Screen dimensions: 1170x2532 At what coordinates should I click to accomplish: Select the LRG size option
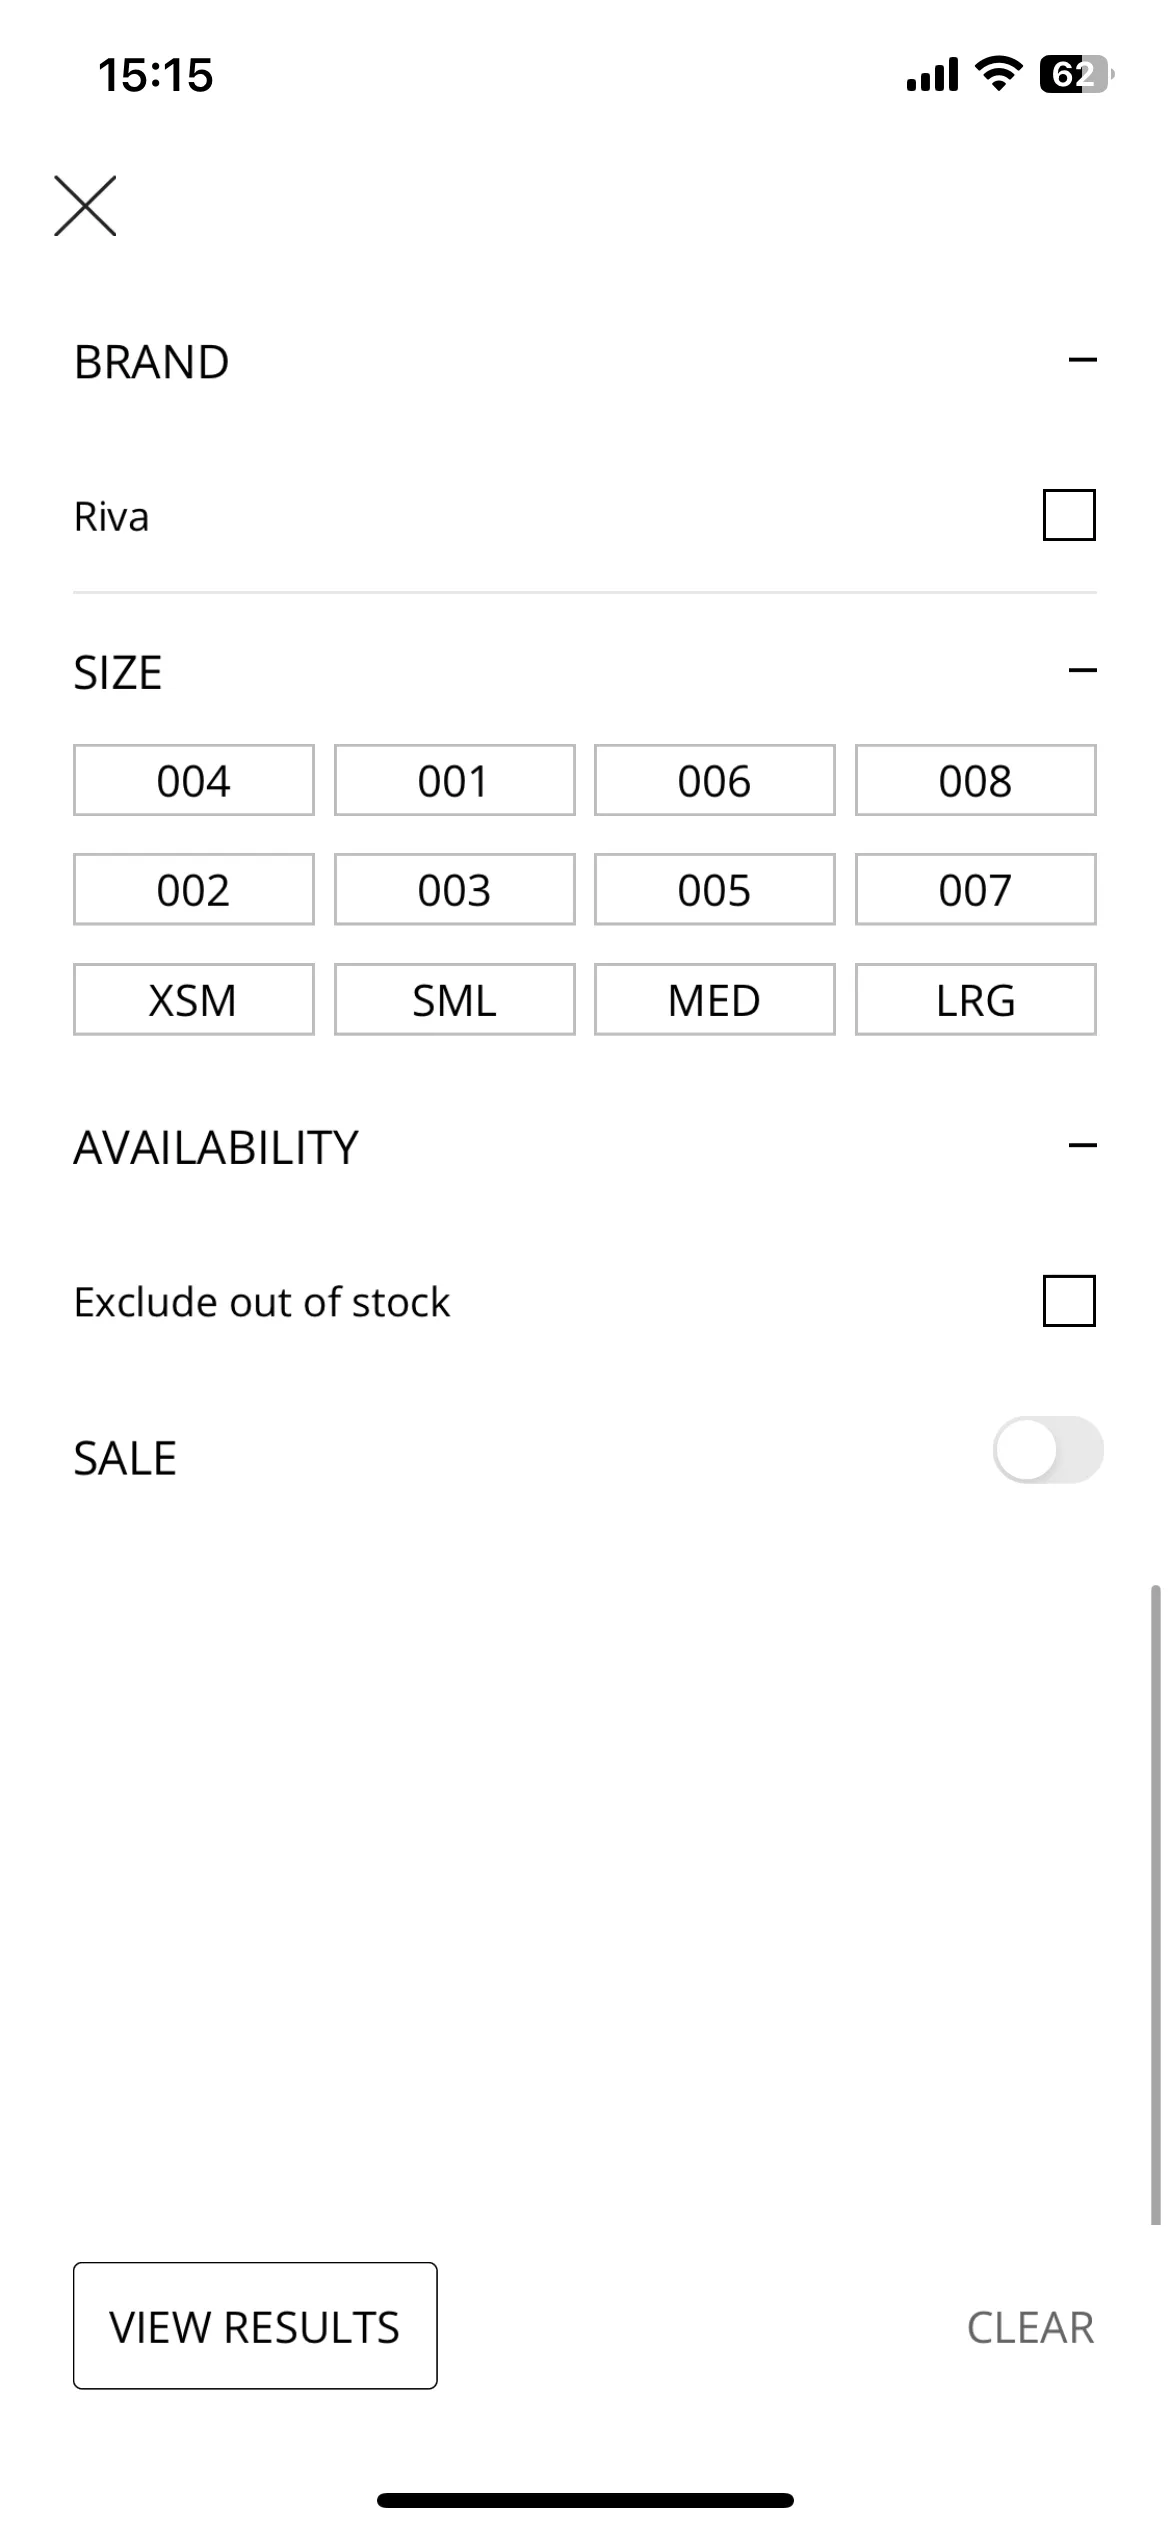[x=976, y=999]
